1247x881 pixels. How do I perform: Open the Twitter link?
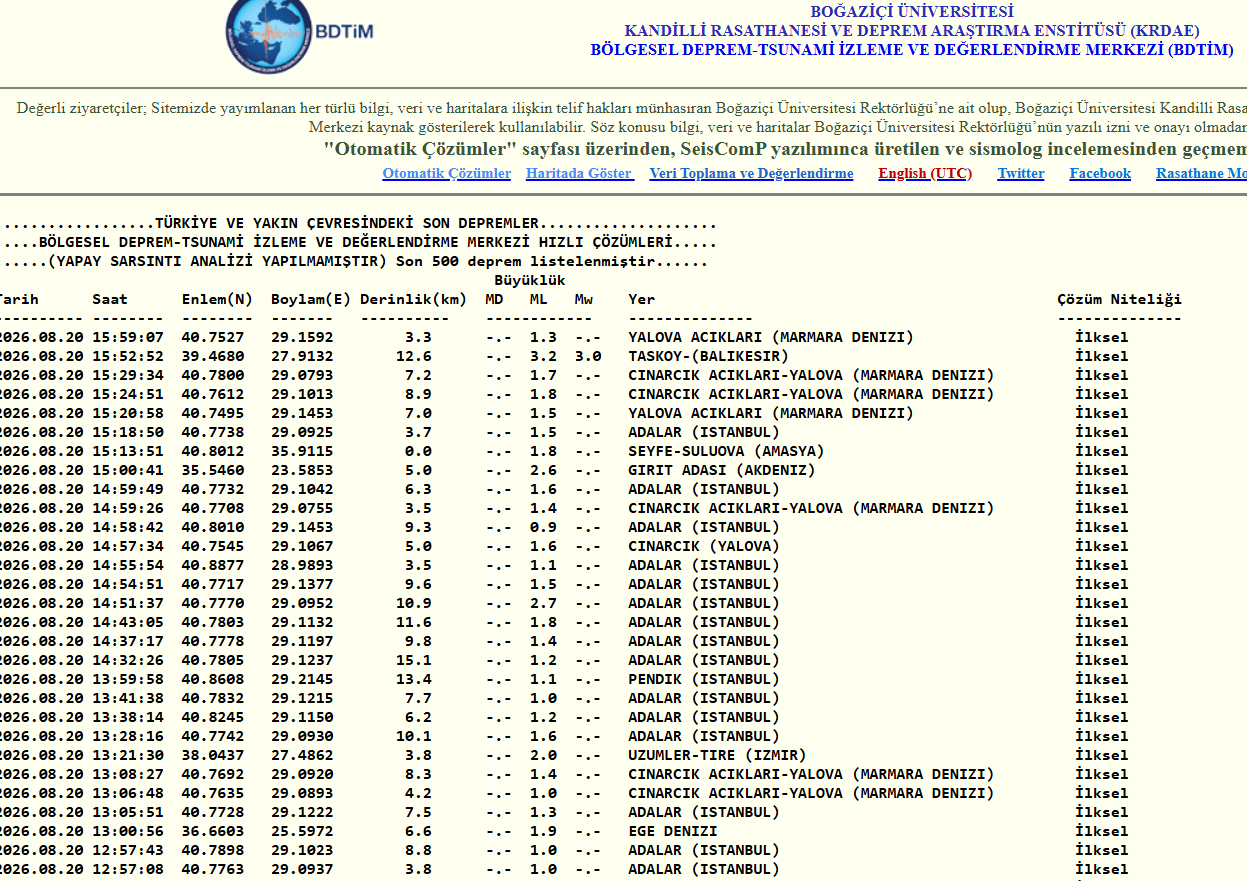coord(1021,174)
